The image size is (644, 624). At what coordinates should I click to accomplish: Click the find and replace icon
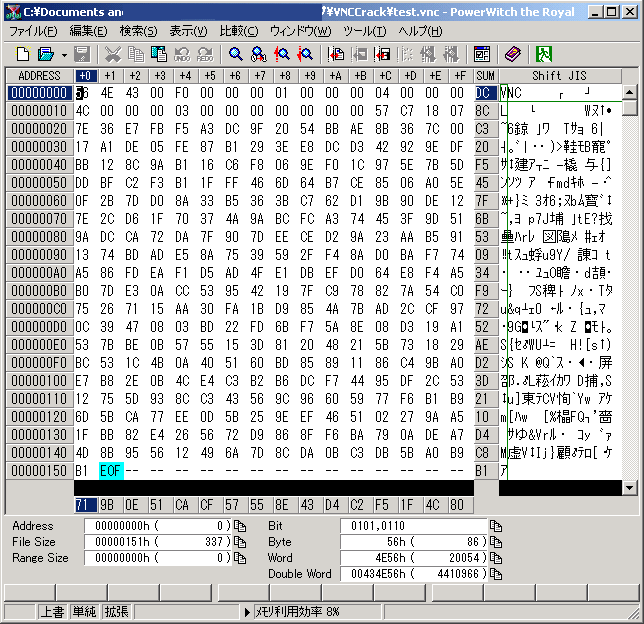[259, 54]
